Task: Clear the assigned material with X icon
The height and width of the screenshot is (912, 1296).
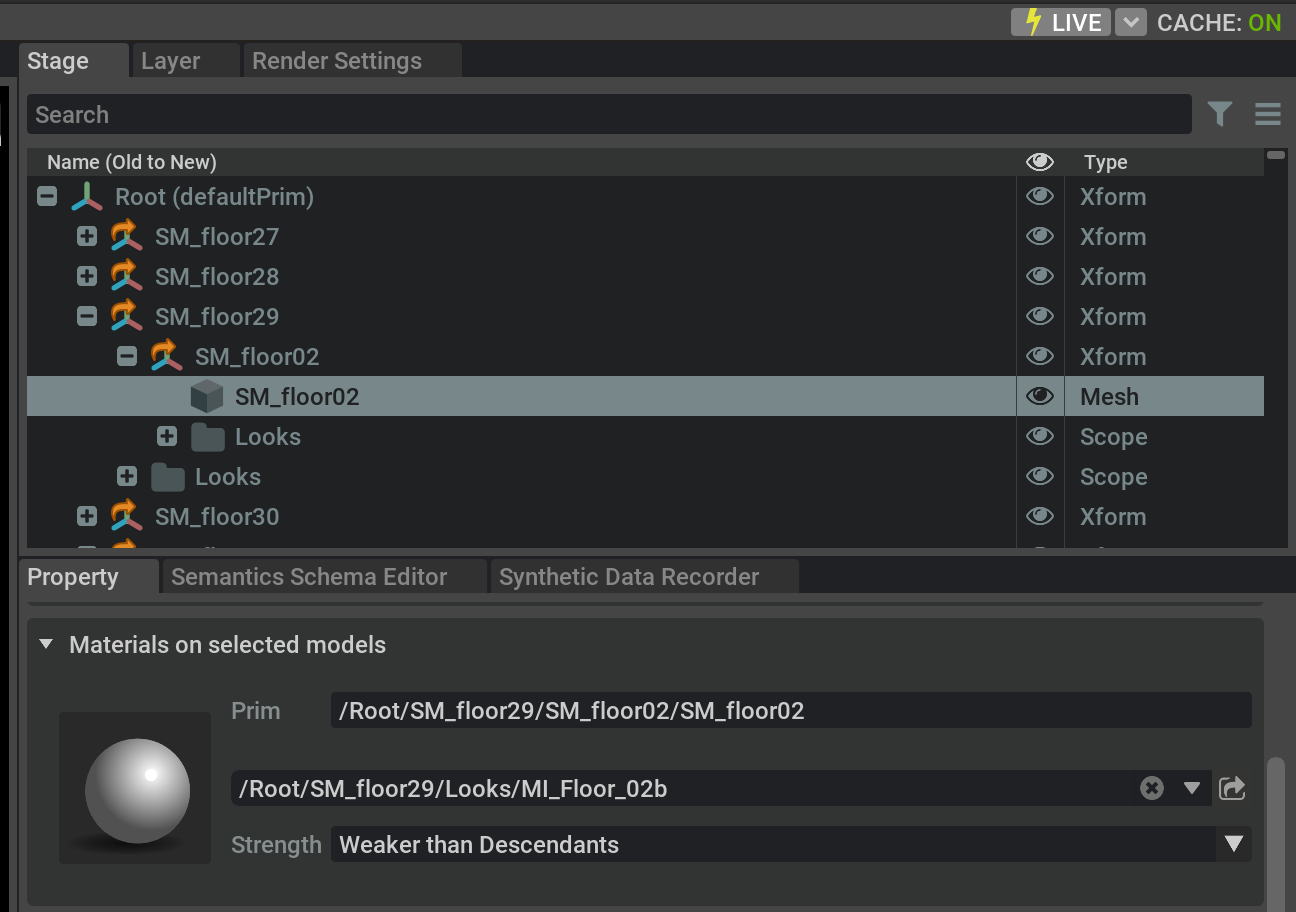Action: [1152, 788]
